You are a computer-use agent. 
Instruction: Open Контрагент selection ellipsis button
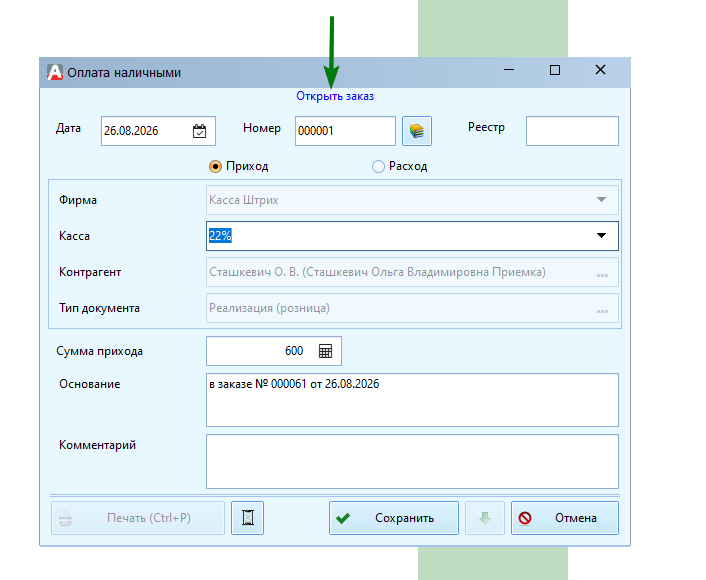click(602, 274)
